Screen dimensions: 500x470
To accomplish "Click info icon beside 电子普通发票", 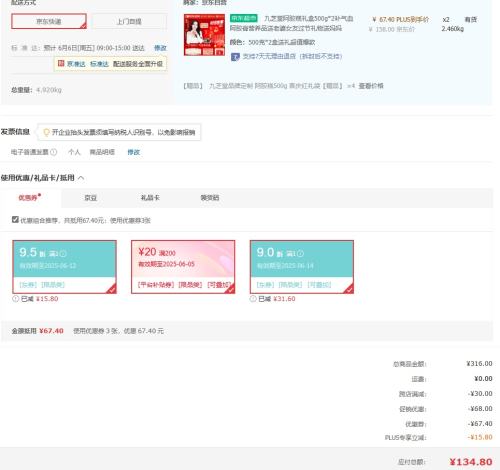I will tap(53, 152).
